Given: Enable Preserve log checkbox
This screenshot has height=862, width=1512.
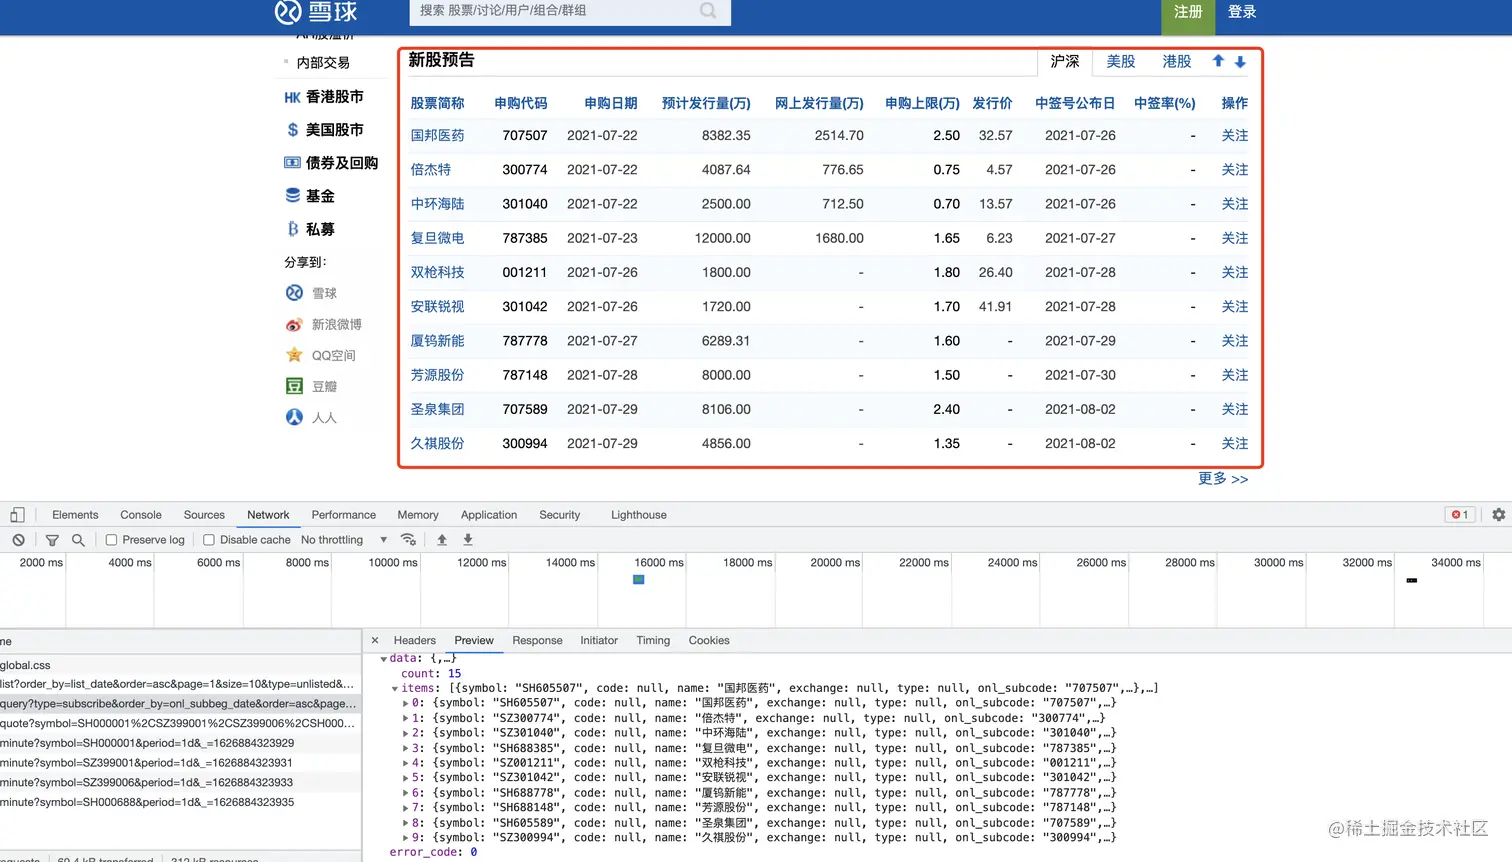Looking at the screenshot, I should point(112,540).
